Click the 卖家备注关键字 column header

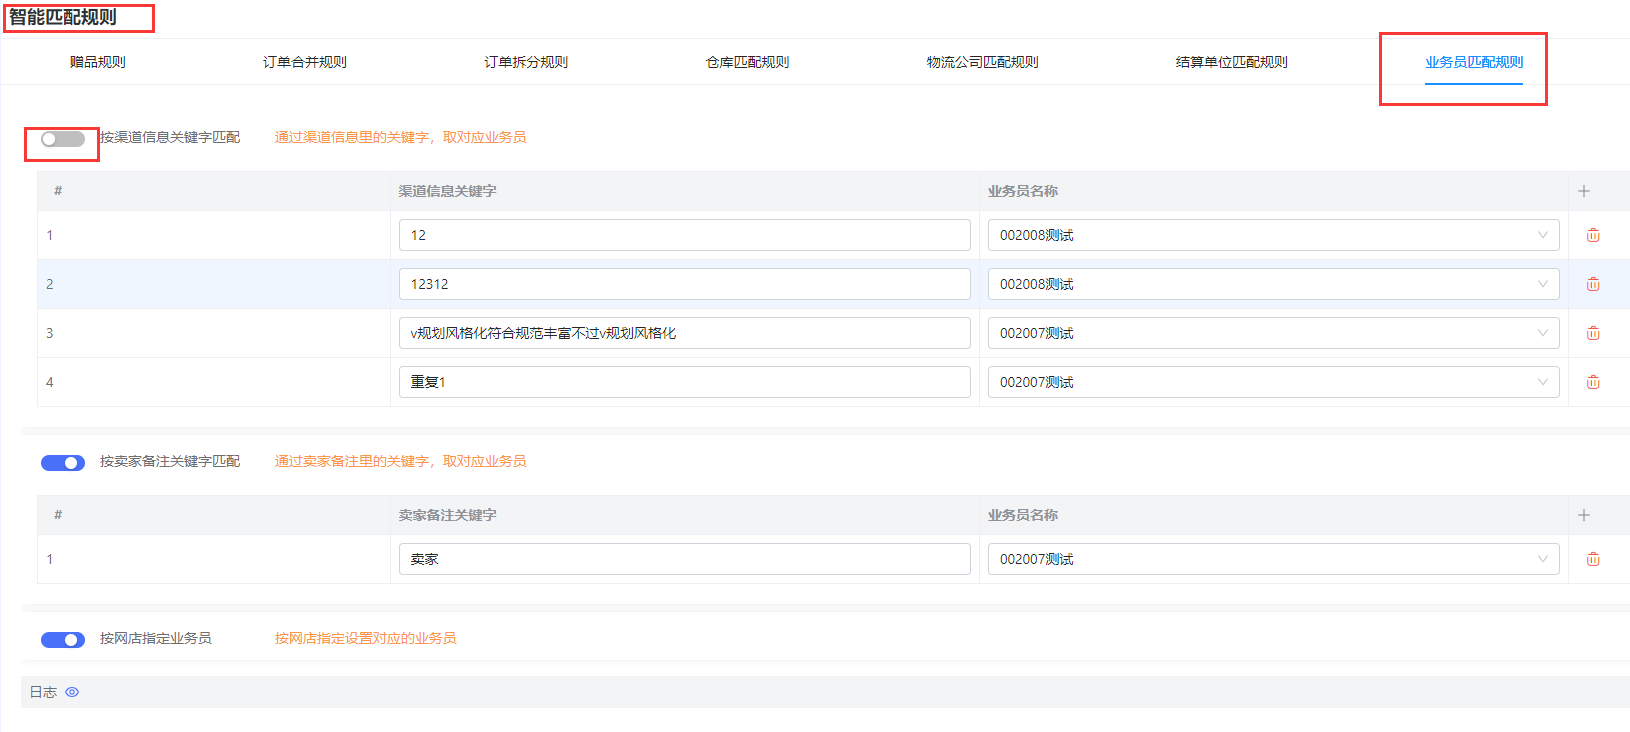pyautogui.click(x=447, y=515)
